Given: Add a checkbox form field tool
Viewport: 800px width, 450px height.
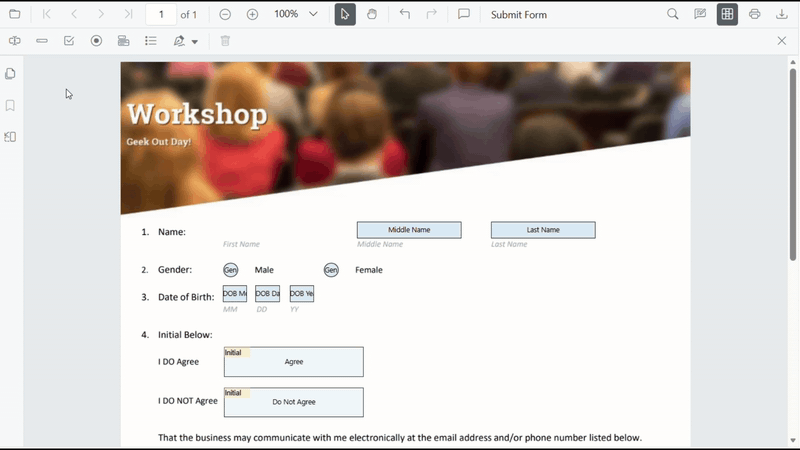Looking at the screenshot, I should tap(69, 41).
